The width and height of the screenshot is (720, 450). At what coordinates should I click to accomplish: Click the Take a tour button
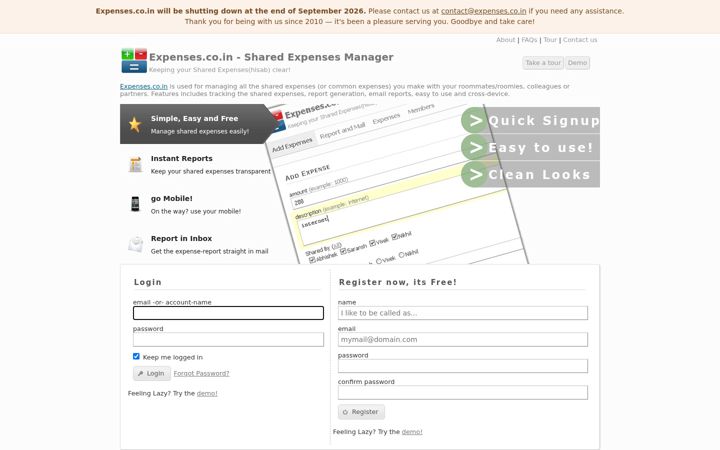coord(543,63)
